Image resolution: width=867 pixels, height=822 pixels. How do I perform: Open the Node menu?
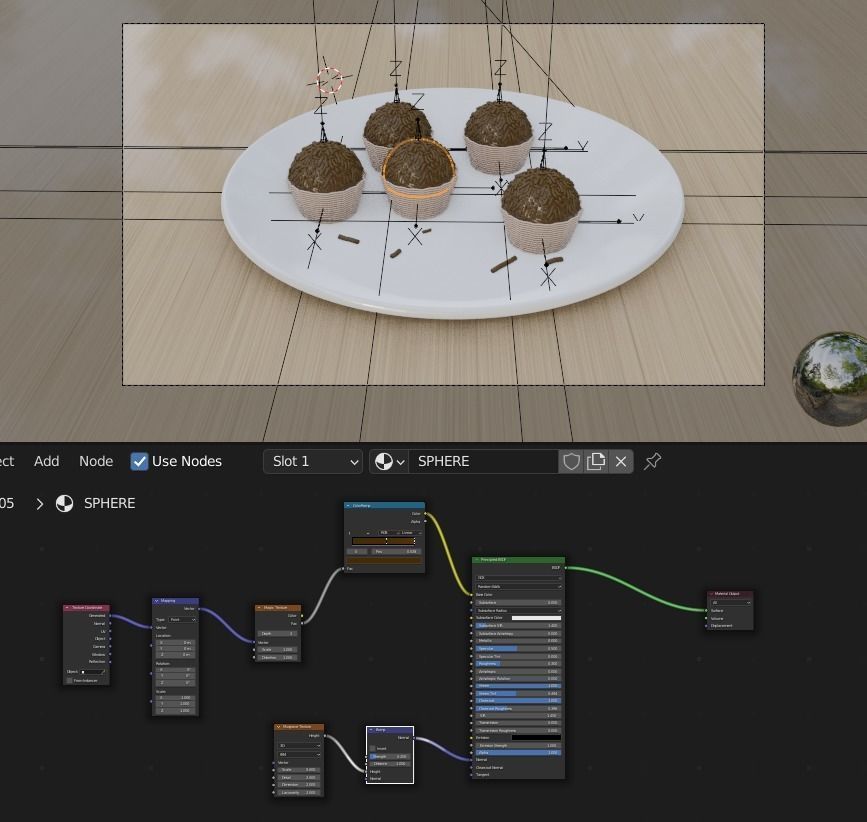coord(96,461)
